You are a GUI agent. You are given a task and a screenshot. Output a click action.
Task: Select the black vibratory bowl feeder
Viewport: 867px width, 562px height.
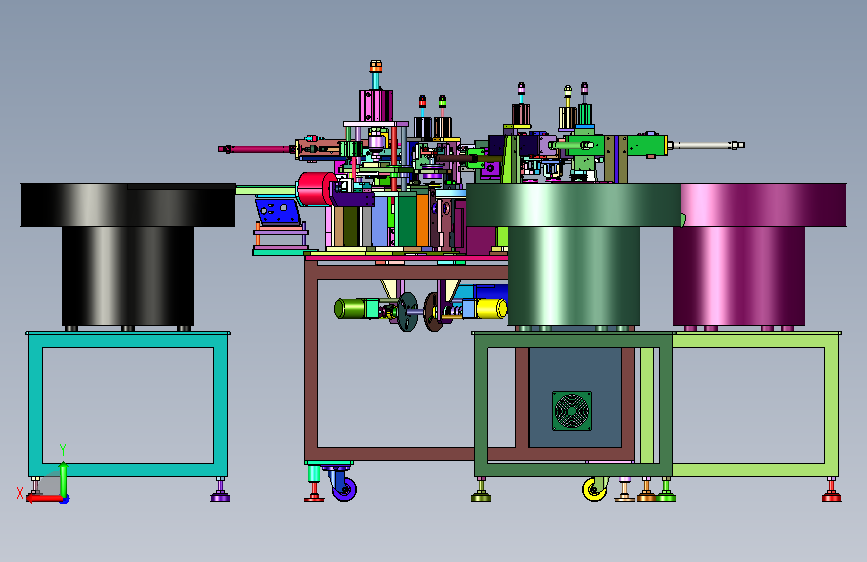point(128,254)
